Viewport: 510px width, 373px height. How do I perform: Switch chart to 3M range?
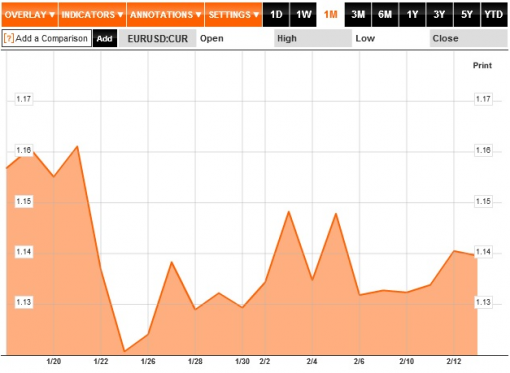[358, 15]
